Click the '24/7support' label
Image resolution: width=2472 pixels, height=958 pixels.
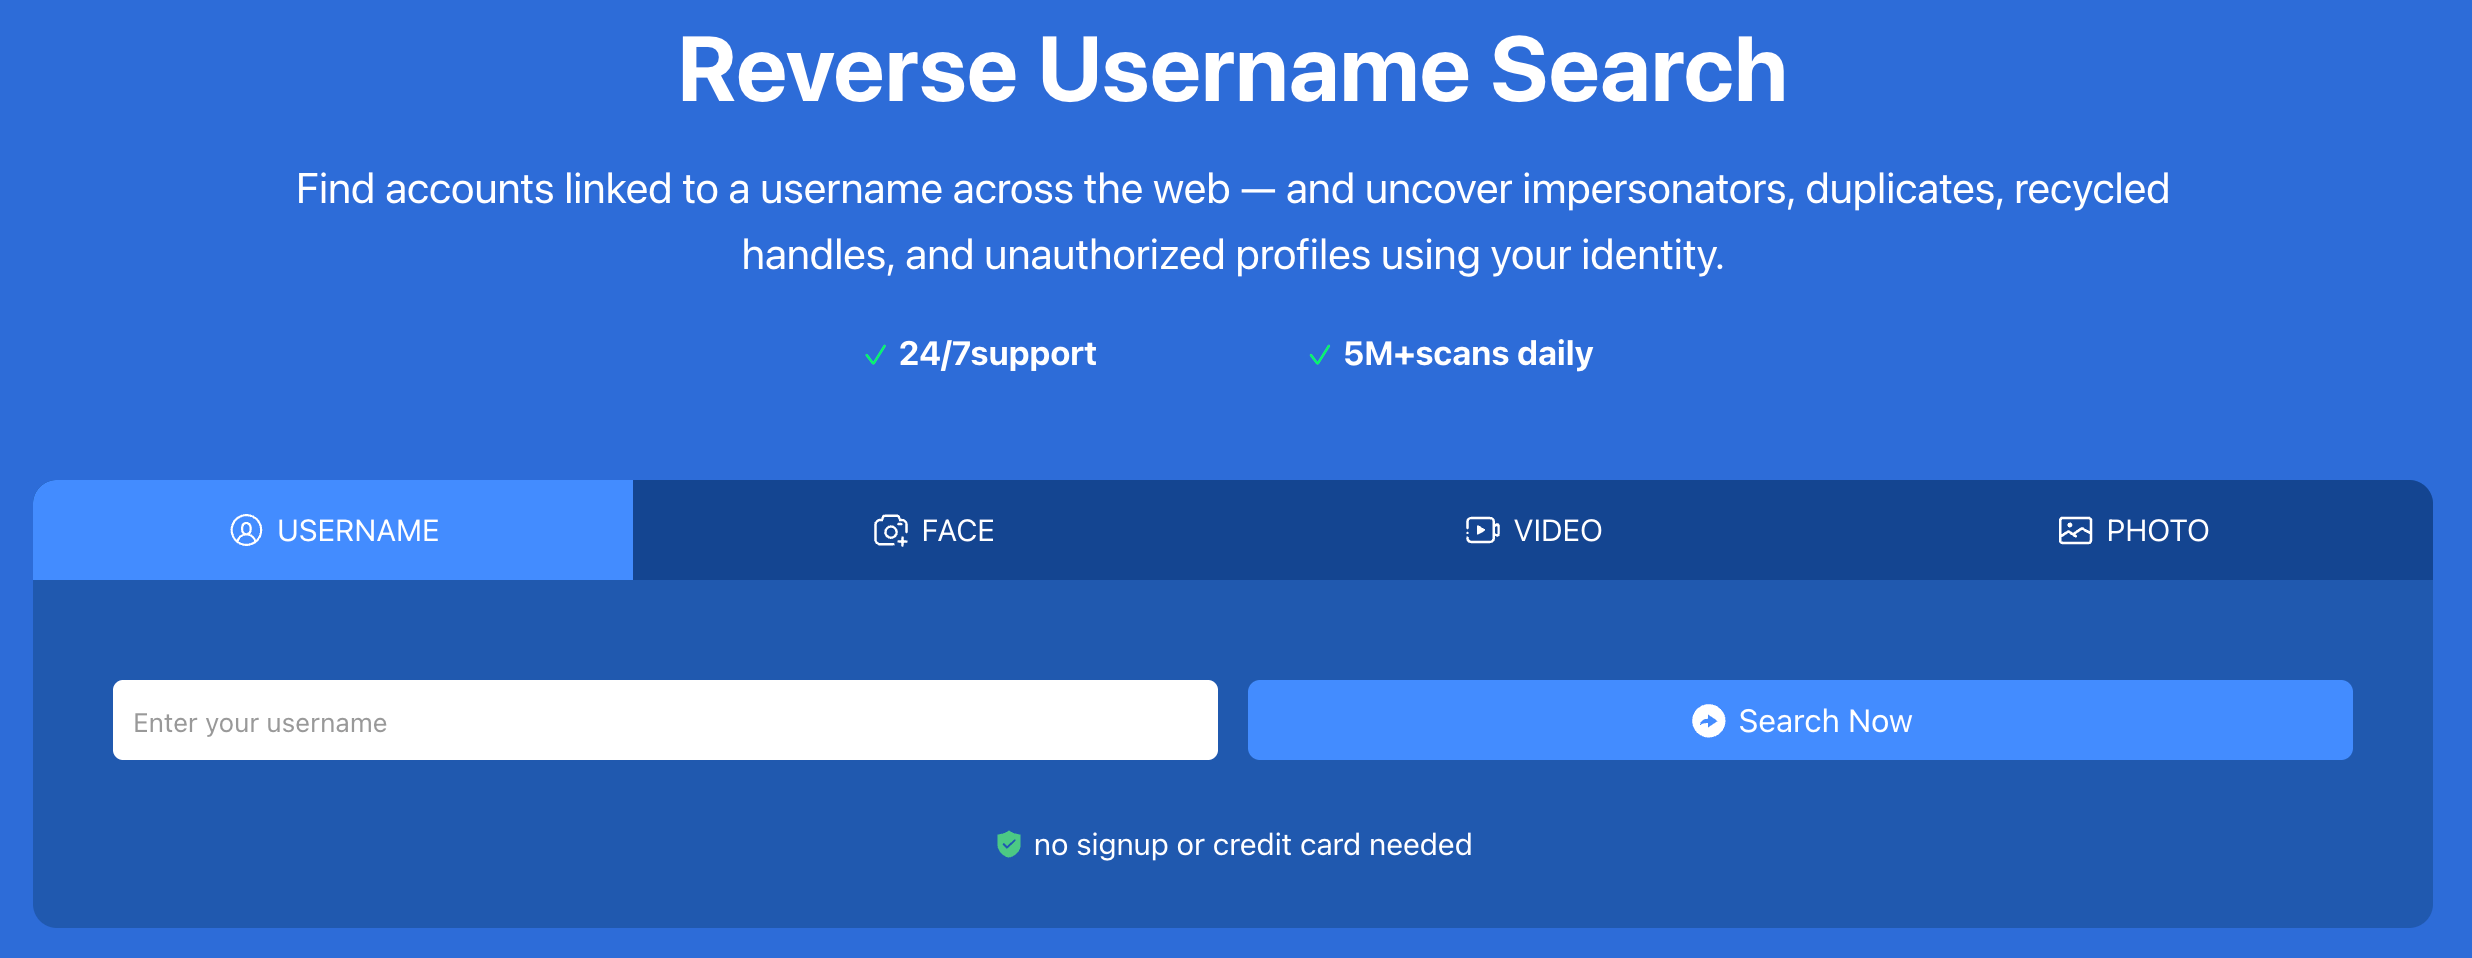tap(997, 354)
